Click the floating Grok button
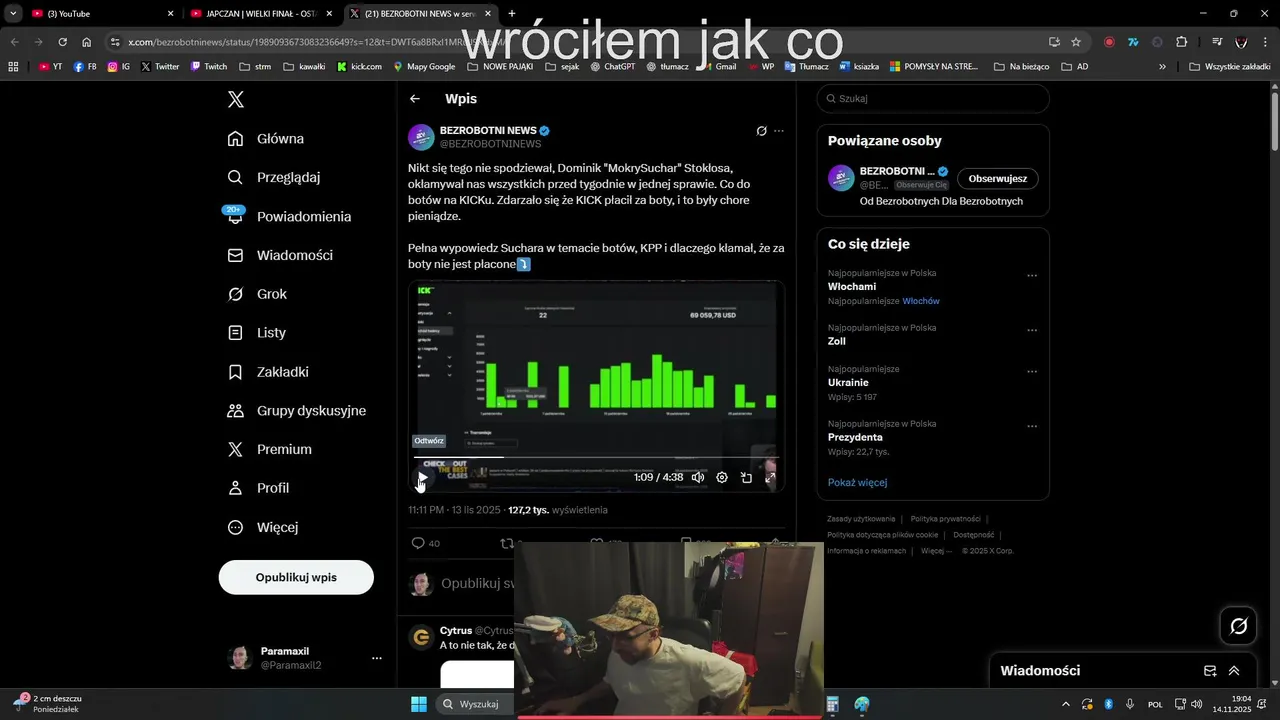Image resolution: width=1280 pixels, height=720 pixels. pos(1238,626)
